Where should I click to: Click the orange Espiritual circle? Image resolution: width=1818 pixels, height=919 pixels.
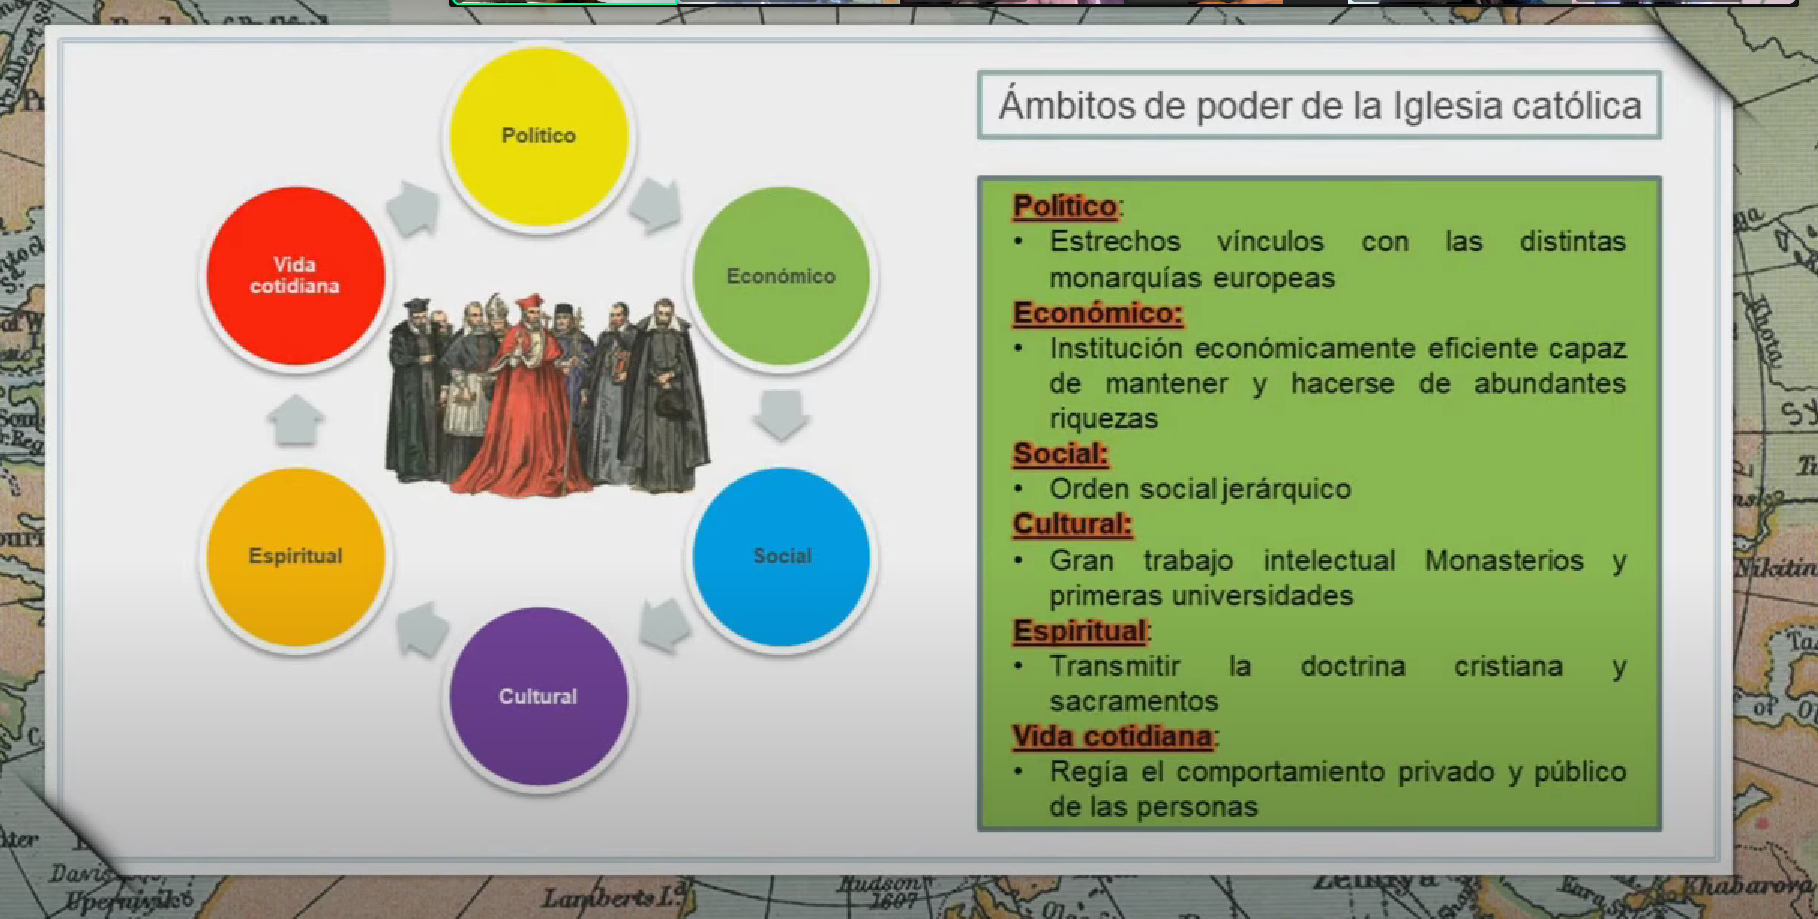295,556
